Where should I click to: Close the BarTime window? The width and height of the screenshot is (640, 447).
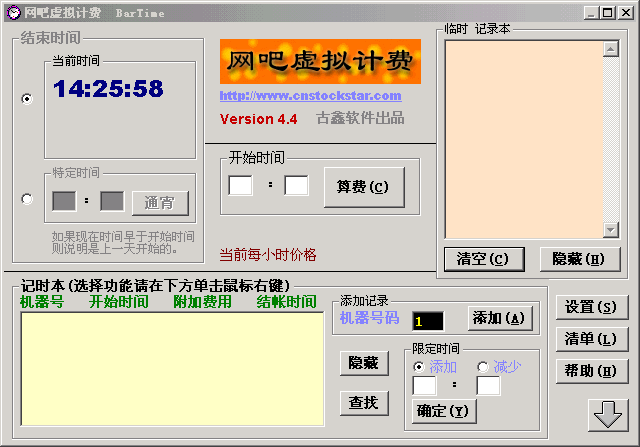(625, 13)
